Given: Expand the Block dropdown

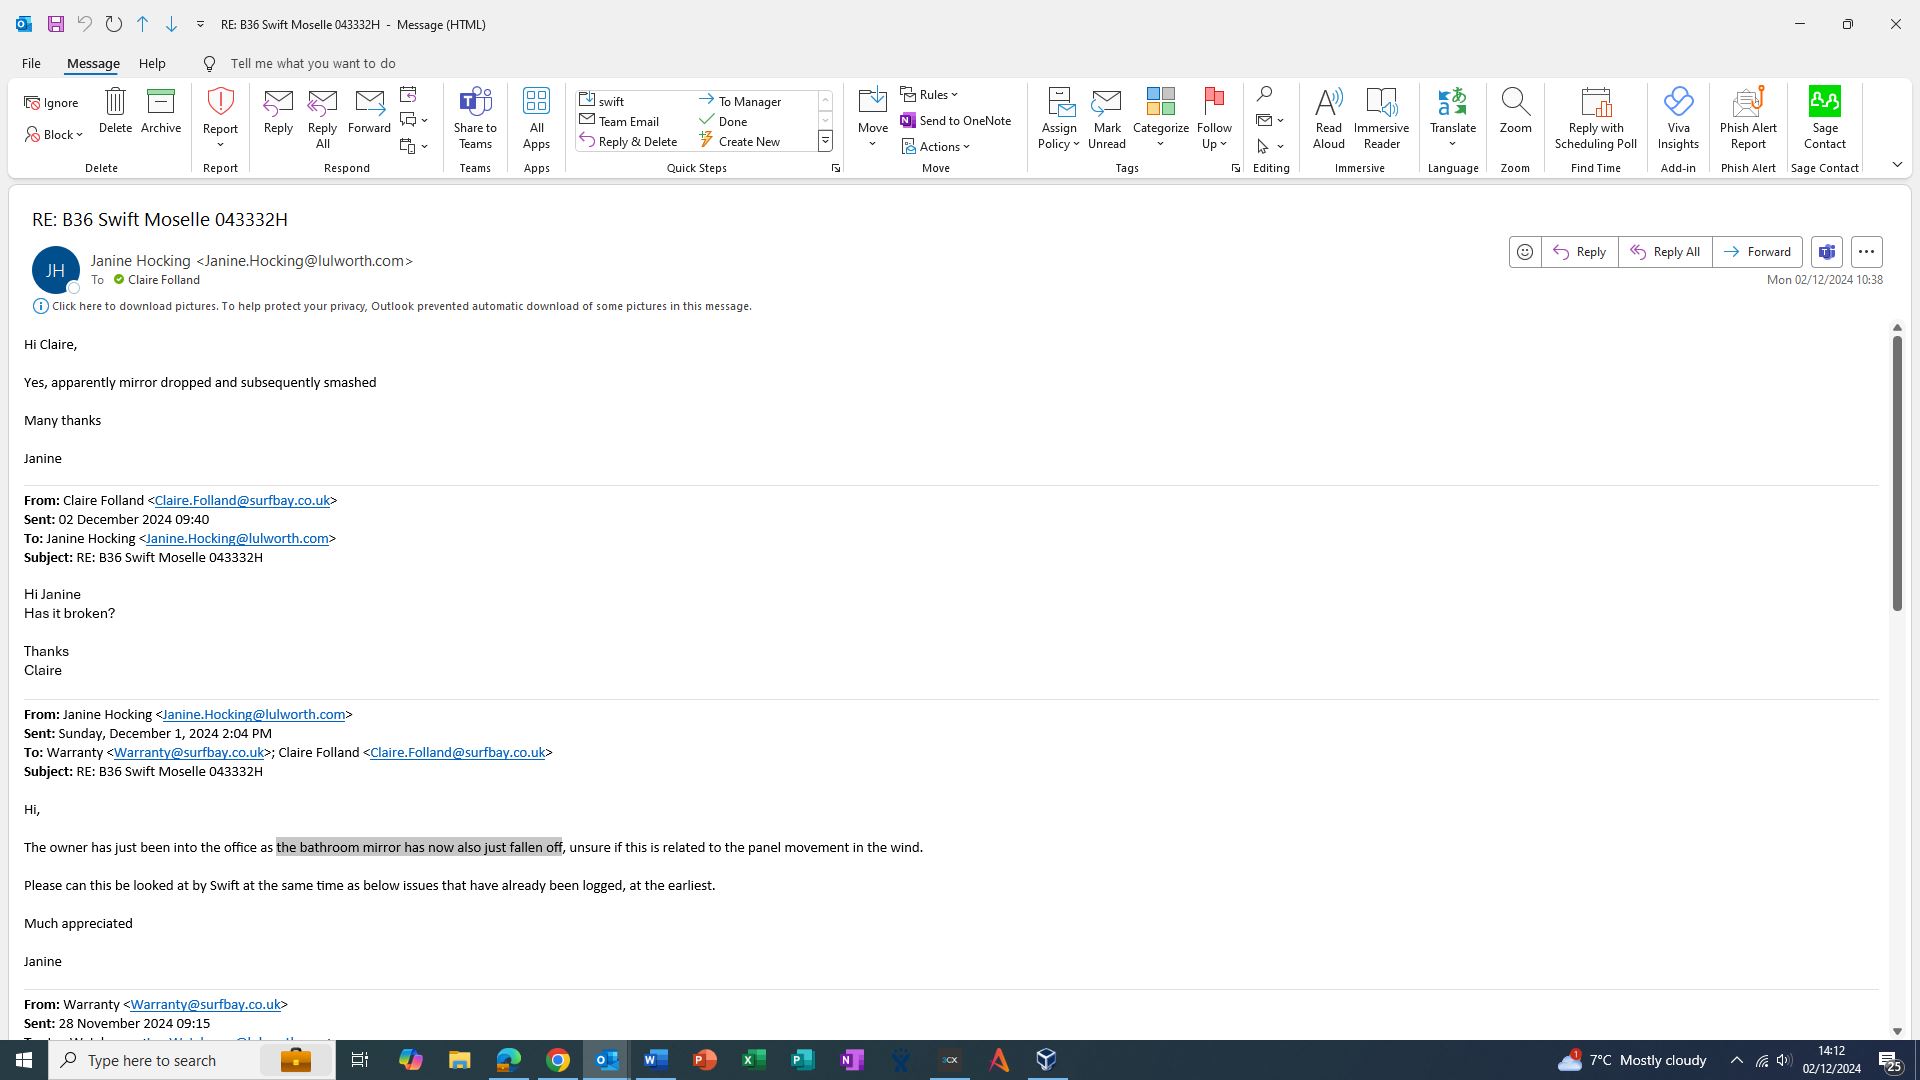Looking at the screenshot, I should (x=55, y=135).
